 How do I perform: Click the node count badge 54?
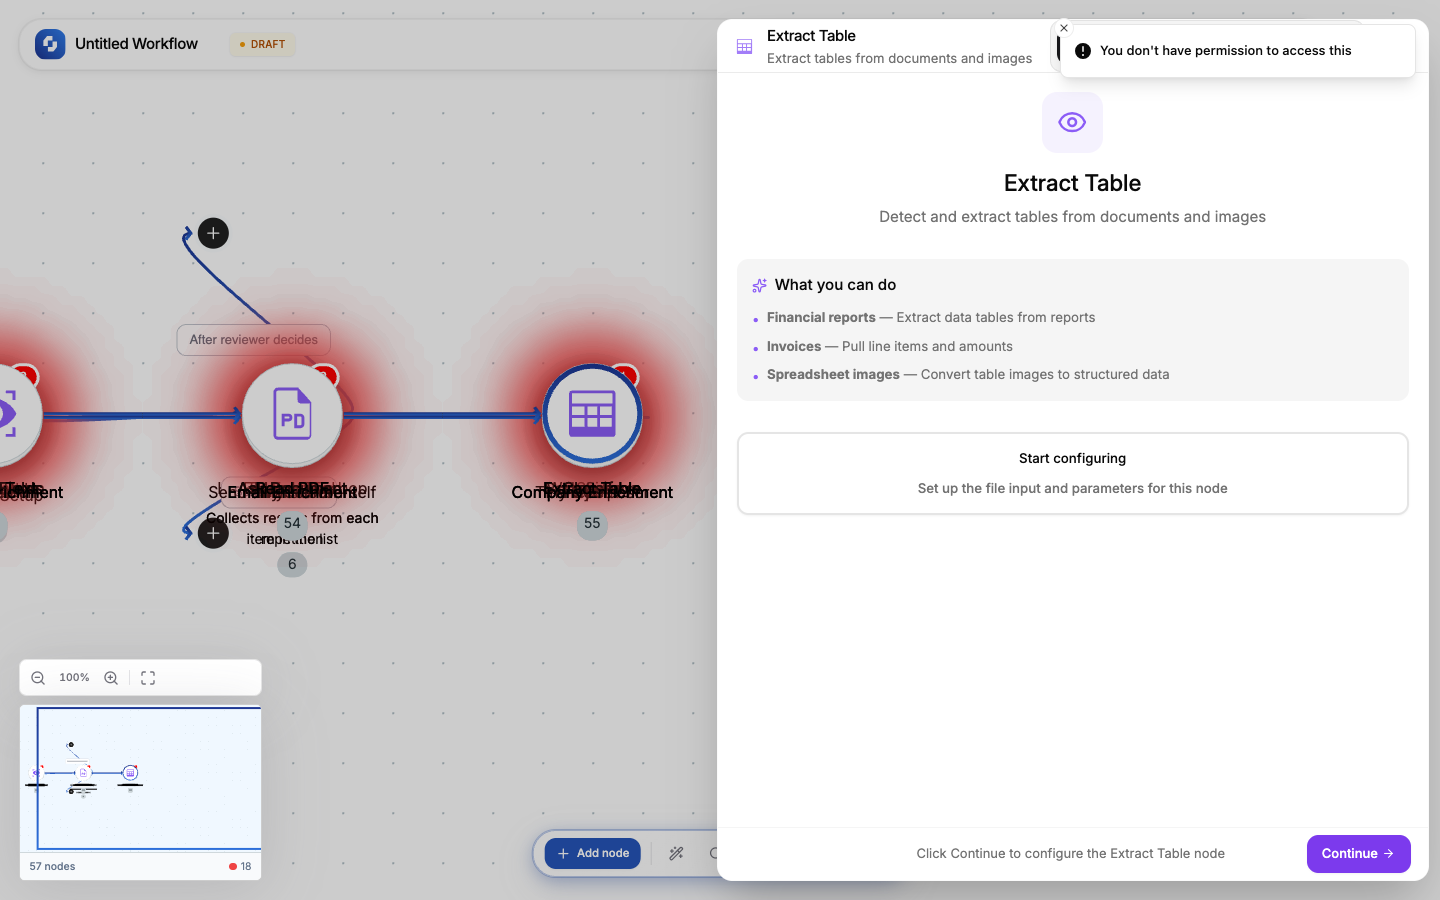tap(292, 523)
